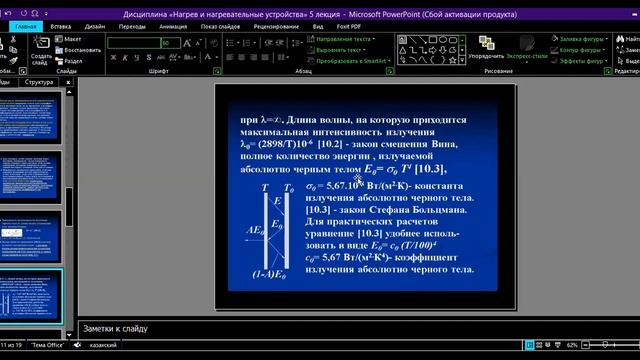Open line spacing dropdown
The width and height of the screenshot is (640, 360).
(x=297, y=43)
